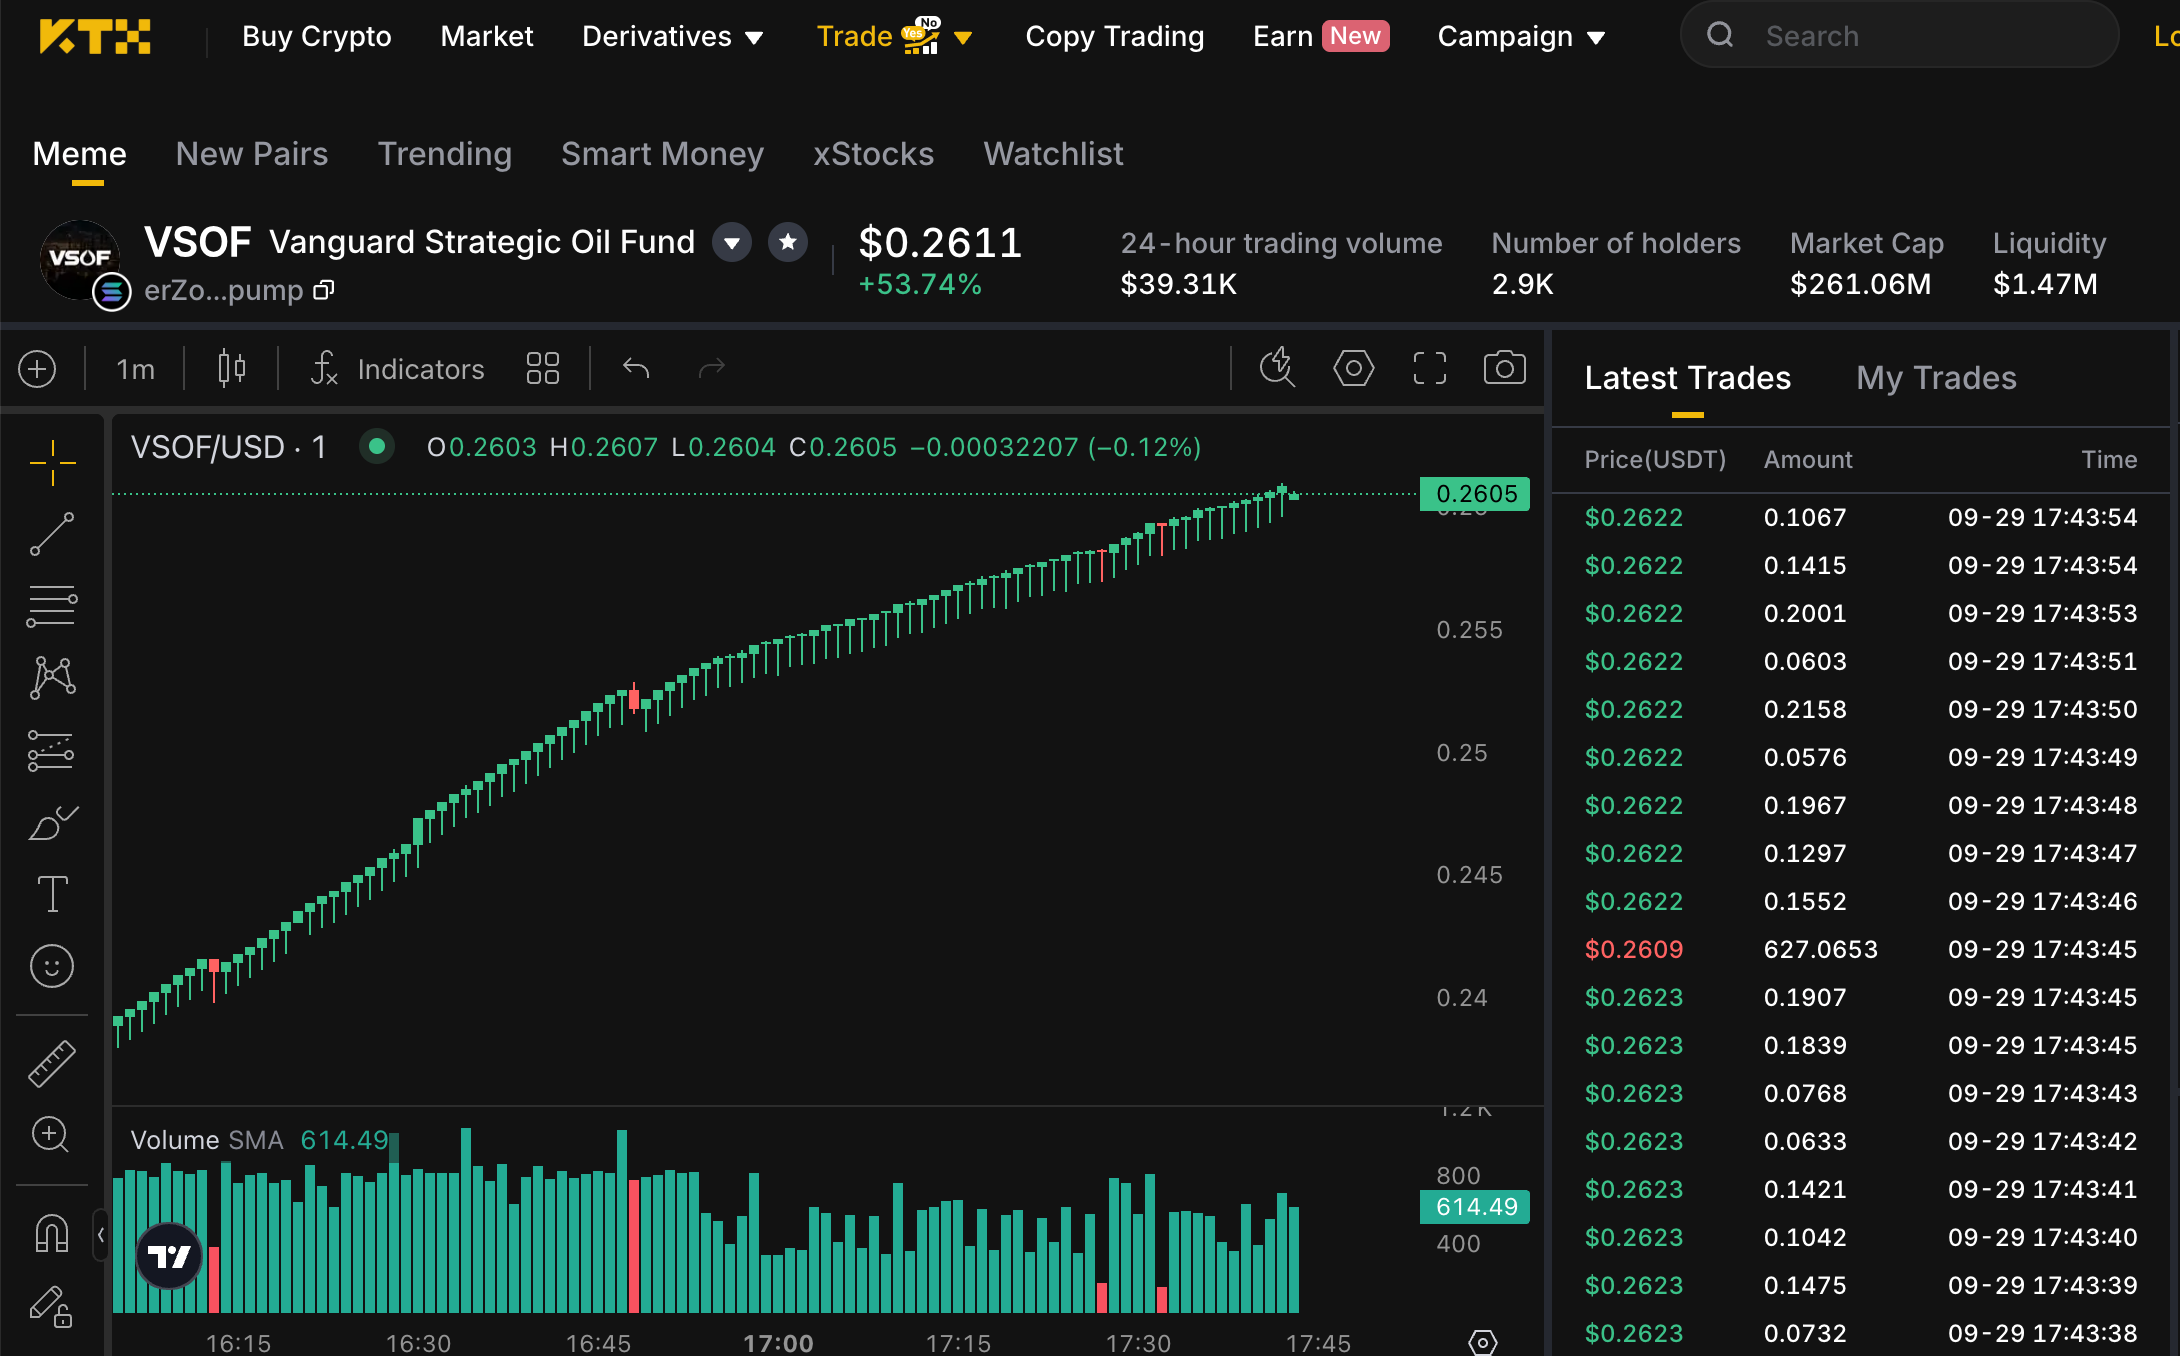Switch to the xStocks tab
The image size is (2180, 1356).
pos(873,154)
